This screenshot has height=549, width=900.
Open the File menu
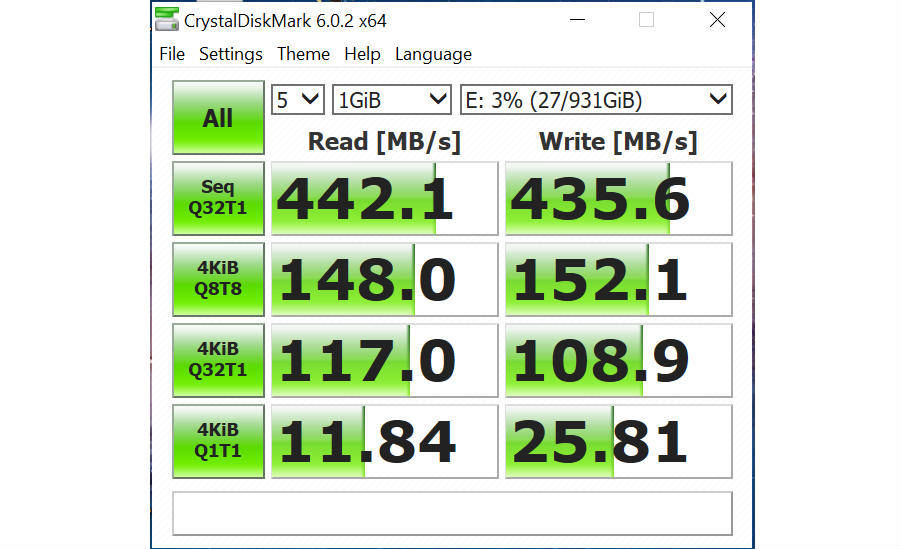click(172, 54)
